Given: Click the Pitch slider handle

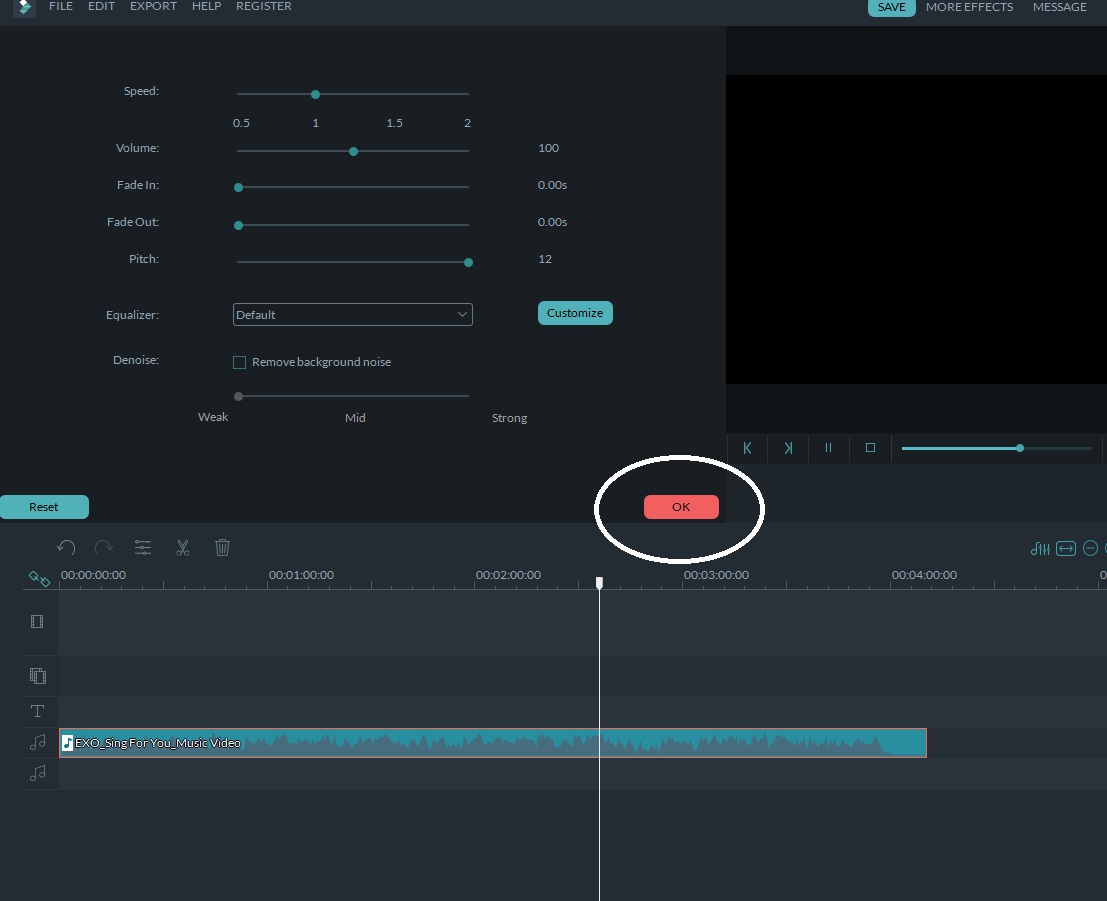Looking at the screenshot, I should coord(468,262).
